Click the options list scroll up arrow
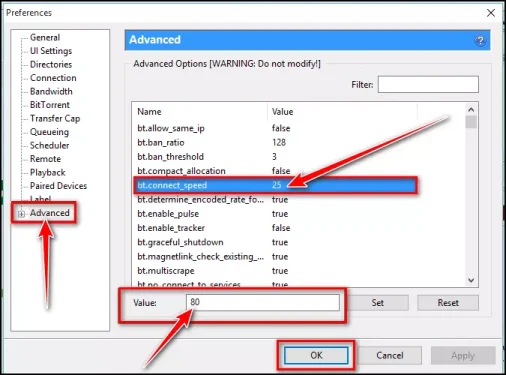The height and width of the screenshot is (375, 506). [471, 110]
